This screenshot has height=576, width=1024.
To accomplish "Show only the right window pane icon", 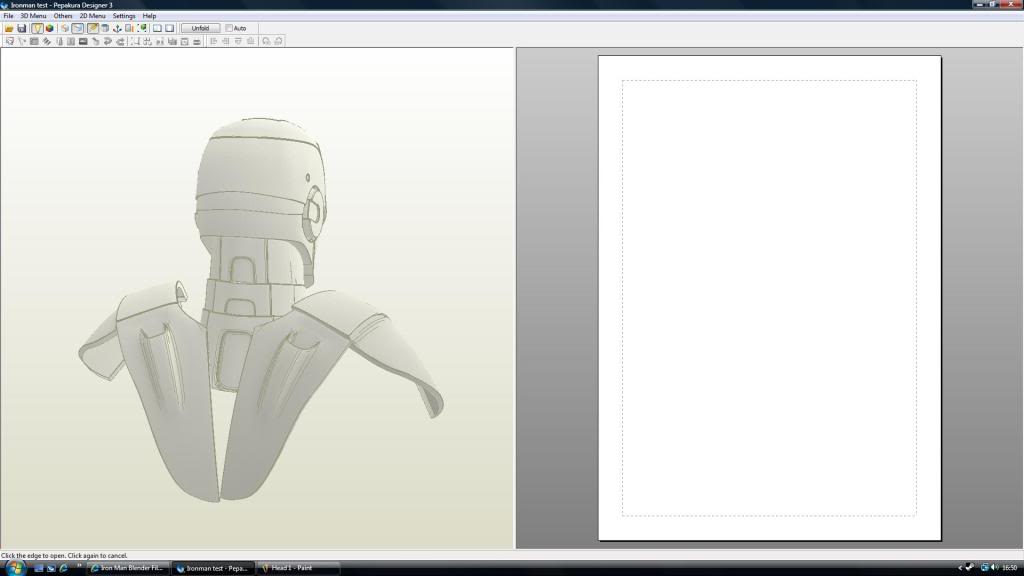I will tap(170, 29).
